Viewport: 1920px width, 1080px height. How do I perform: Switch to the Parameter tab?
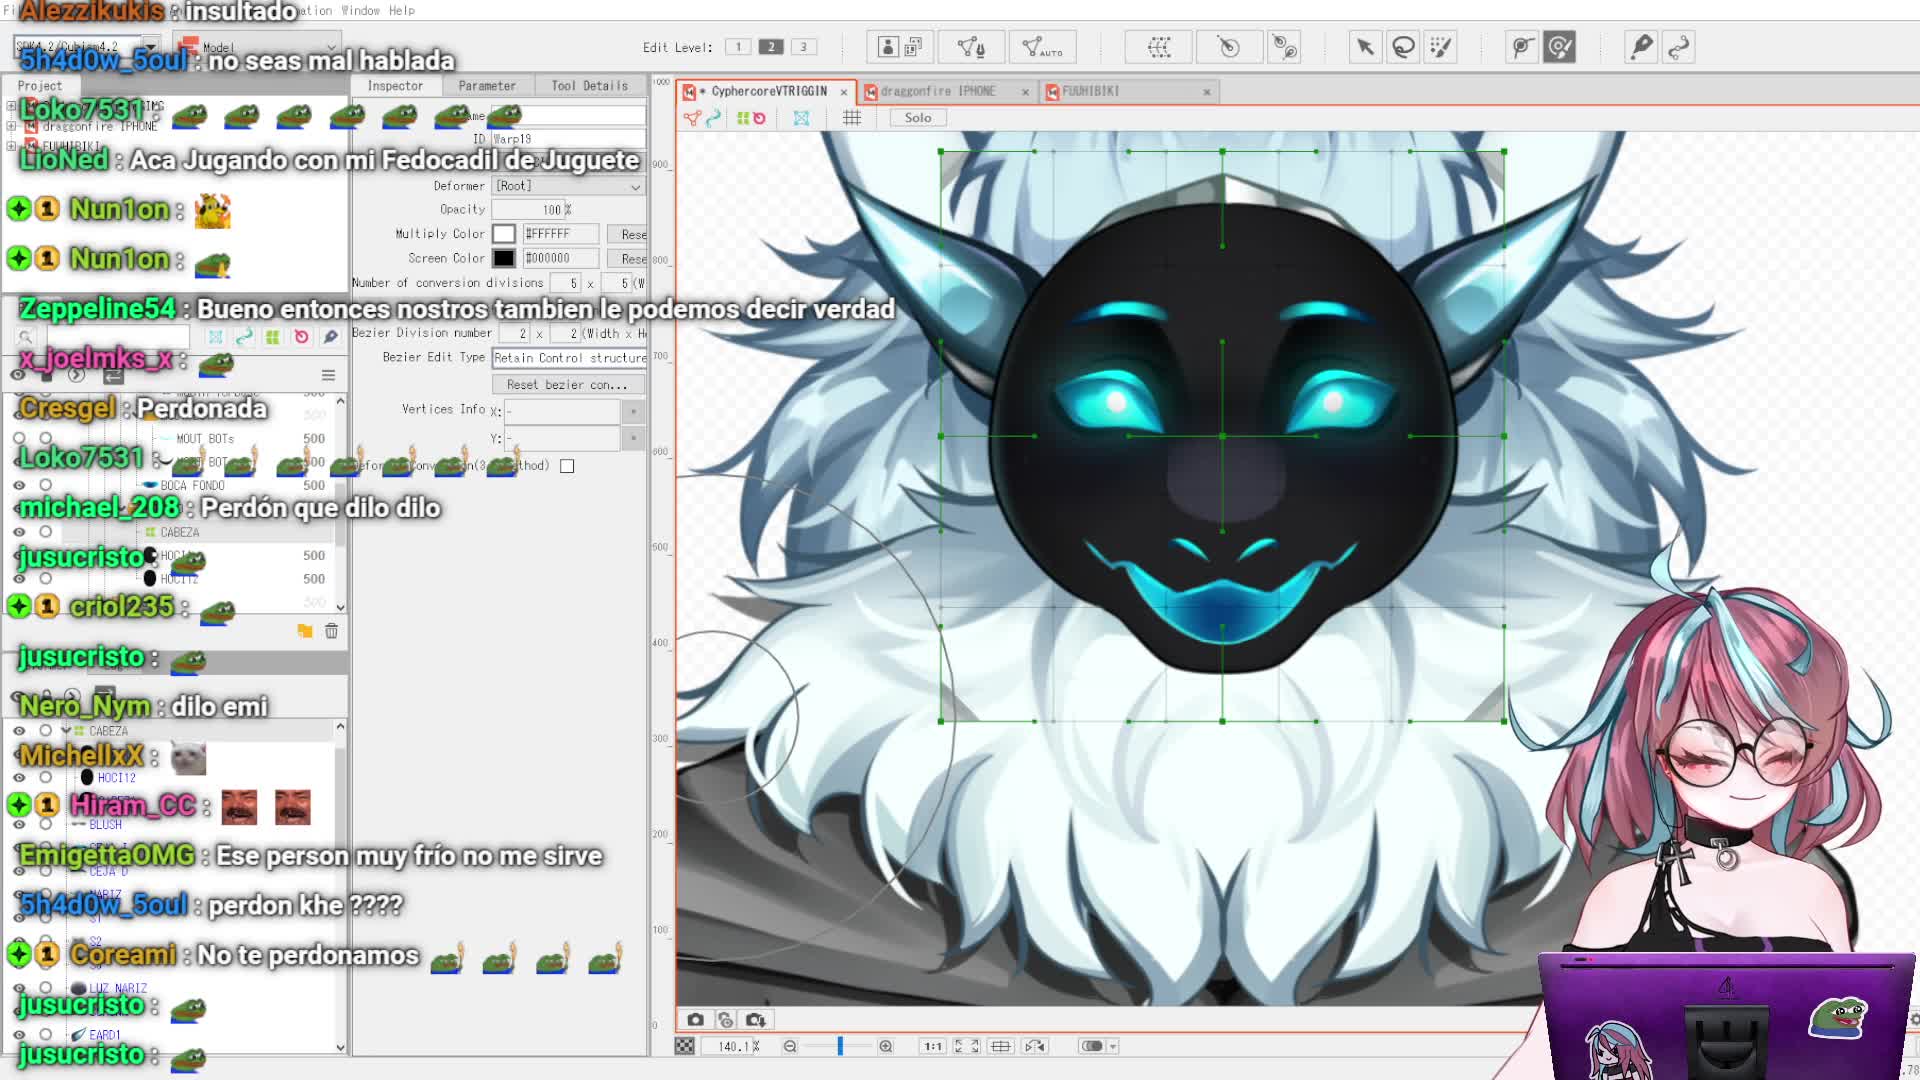click(487, 86)
